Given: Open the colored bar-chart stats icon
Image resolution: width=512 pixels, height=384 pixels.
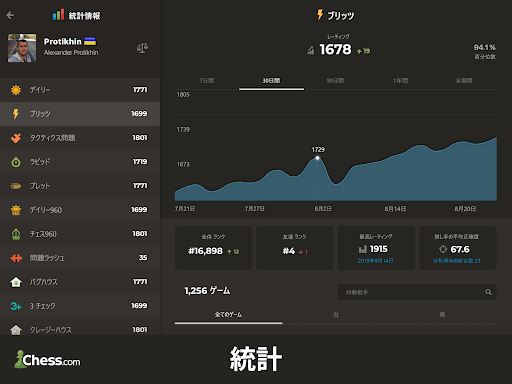Looking at the screenshot, I should (x=58, y=15).
